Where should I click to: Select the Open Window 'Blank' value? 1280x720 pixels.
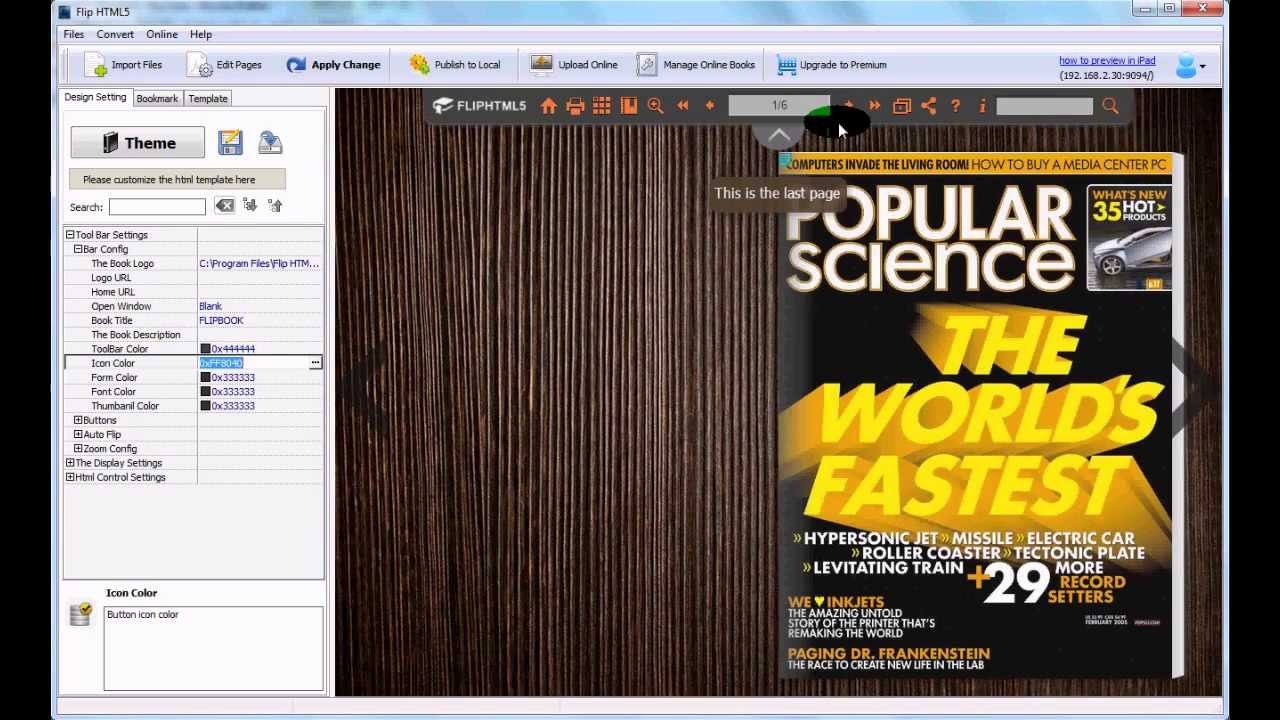pos(210,306)
